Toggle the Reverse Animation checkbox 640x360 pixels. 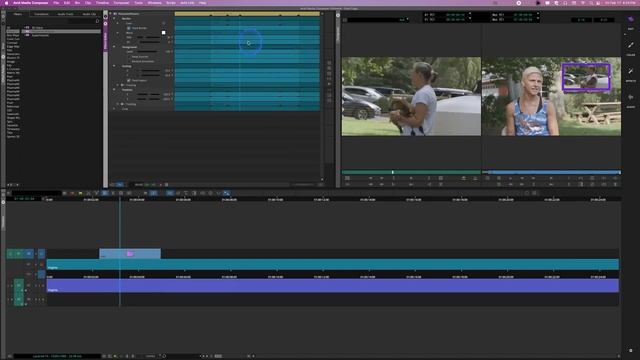[129, 61]
